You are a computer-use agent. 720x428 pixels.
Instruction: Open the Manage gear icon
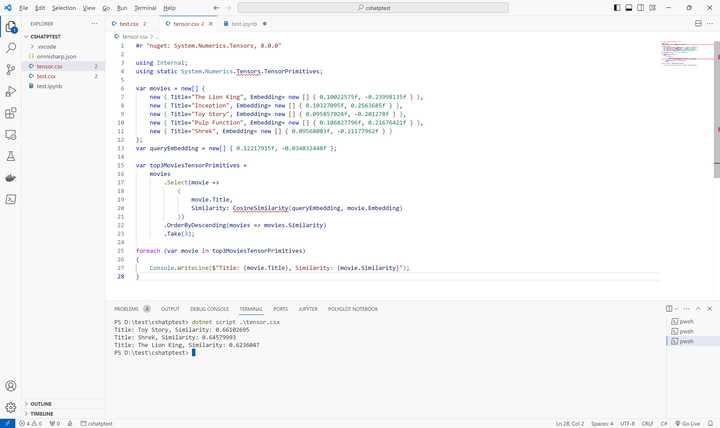pyautogui.click(x=11, y=407)
